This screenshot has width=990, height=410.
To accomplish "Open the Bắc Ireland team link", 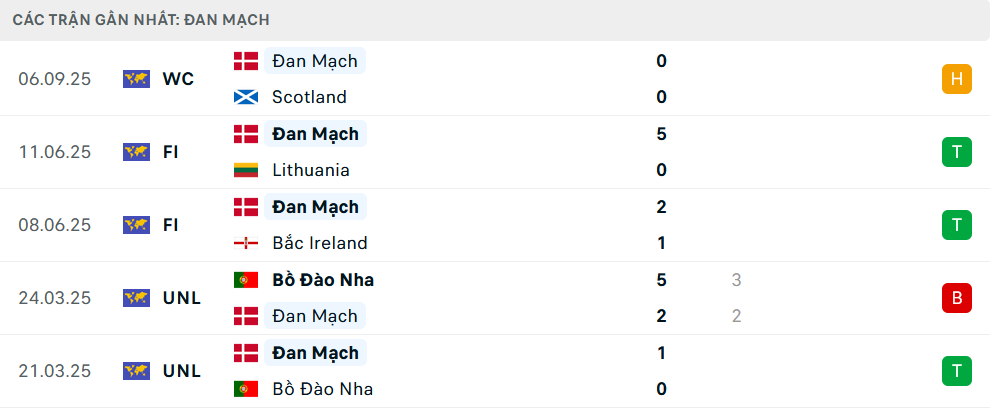I will [319, 243].
